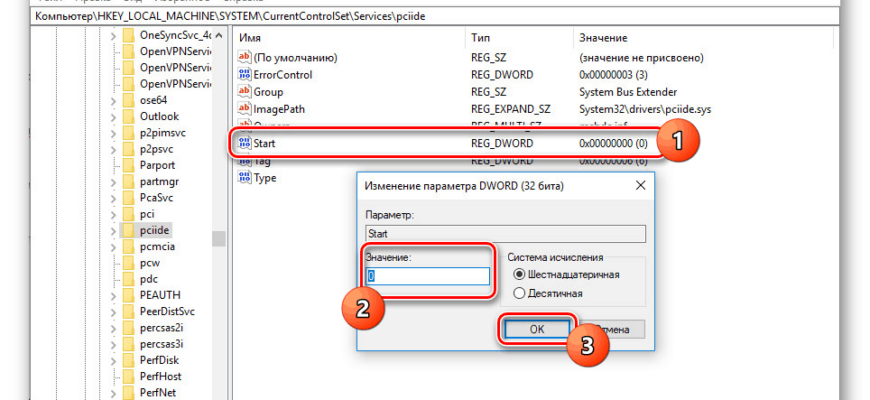Click the pcw folder icon

click(129, 262)
